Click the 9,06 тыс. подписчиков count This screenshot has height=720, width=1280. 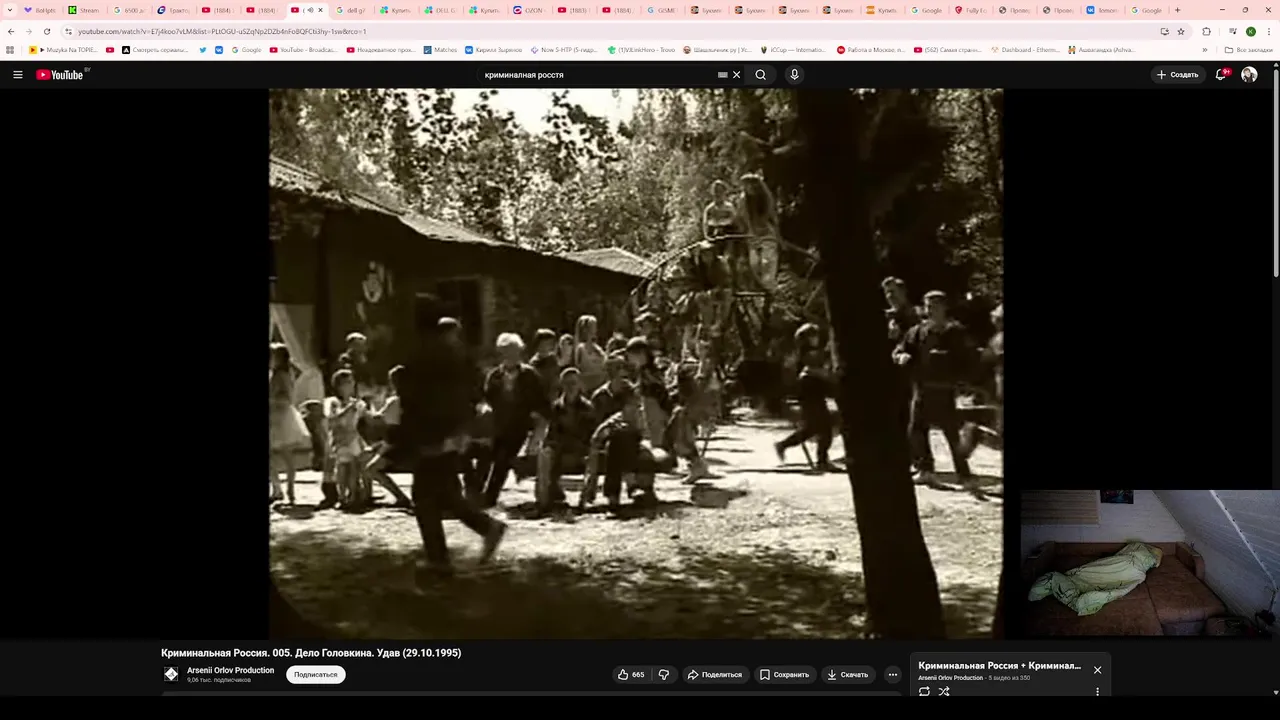coord(219,680)
